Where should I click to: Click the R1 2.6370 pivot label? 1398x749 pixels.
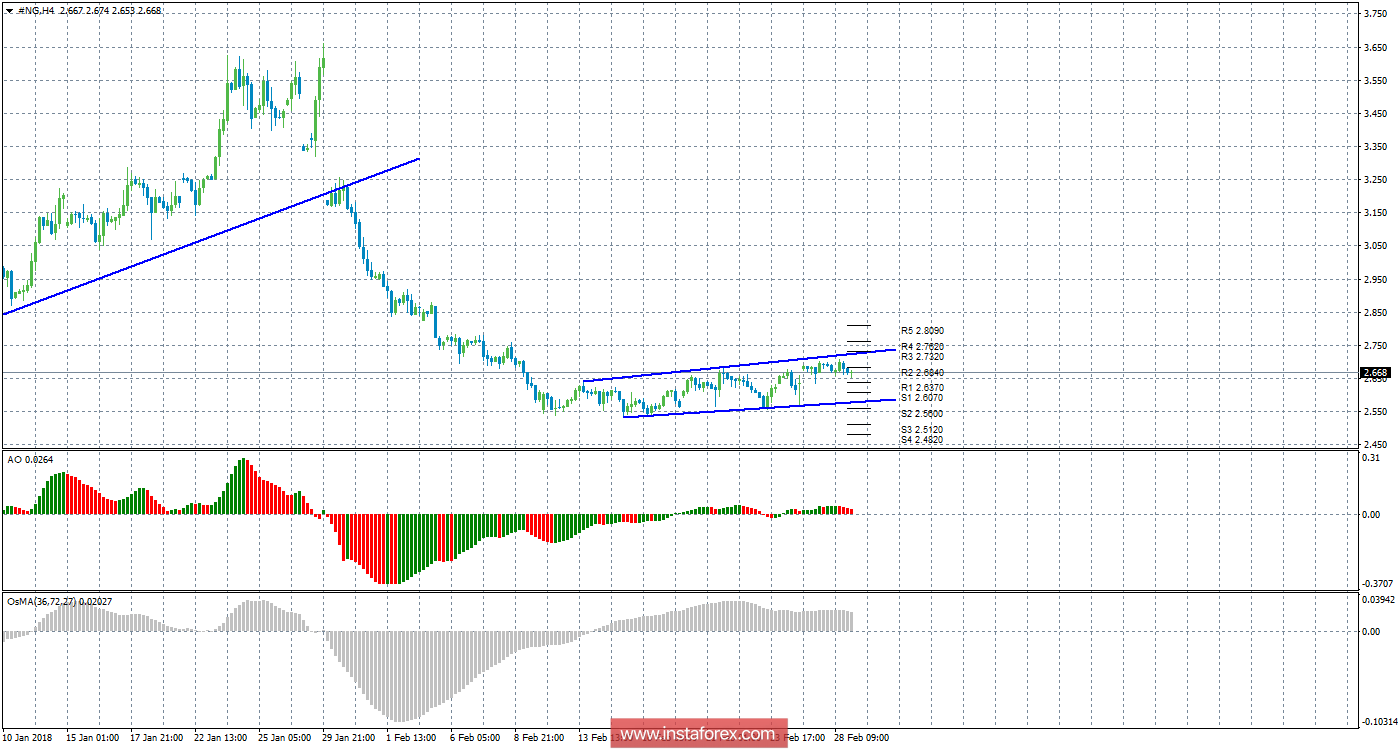point(921,387)
